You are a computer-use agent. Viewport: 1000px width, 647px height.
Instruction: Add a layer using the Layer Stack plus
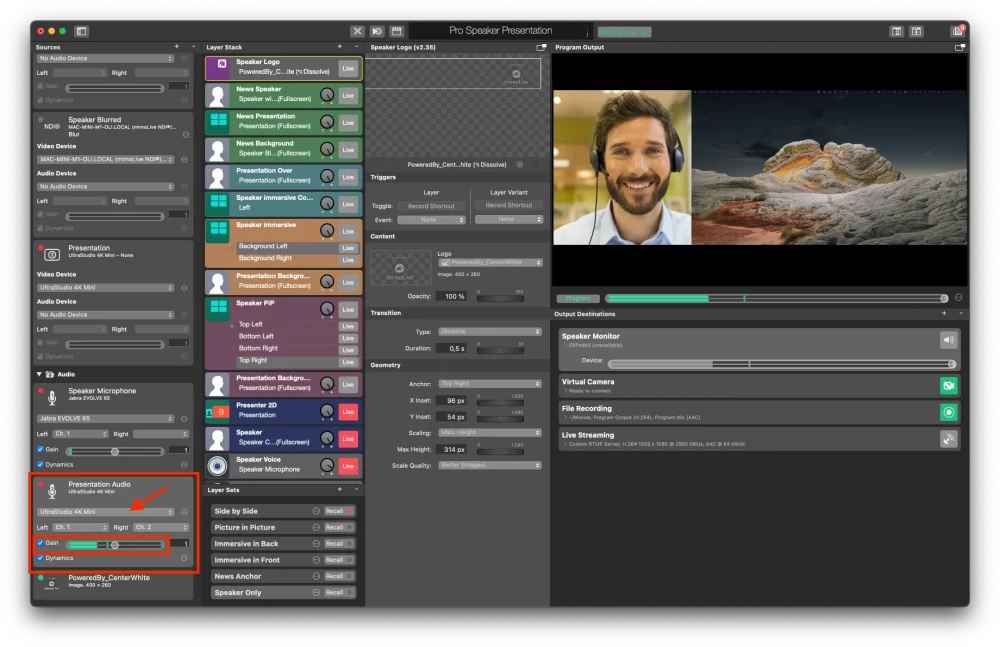[339, 47]
